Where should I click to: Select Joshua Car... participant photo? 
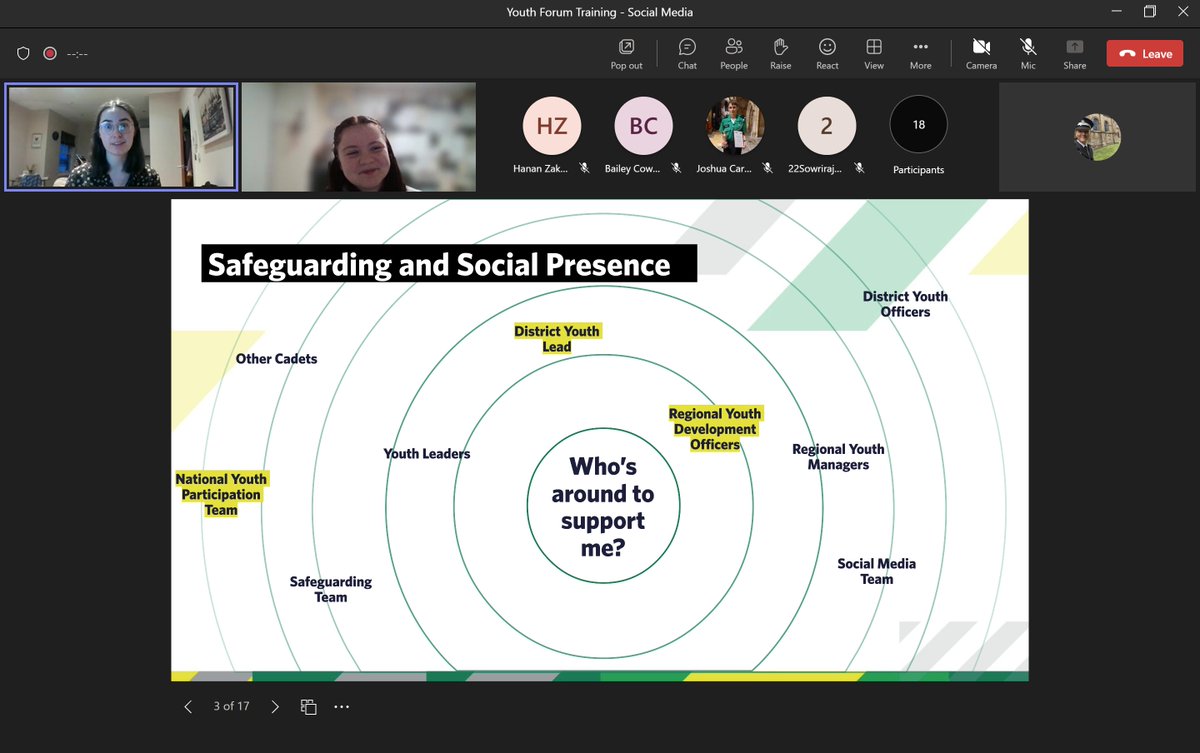click(735, 126)
